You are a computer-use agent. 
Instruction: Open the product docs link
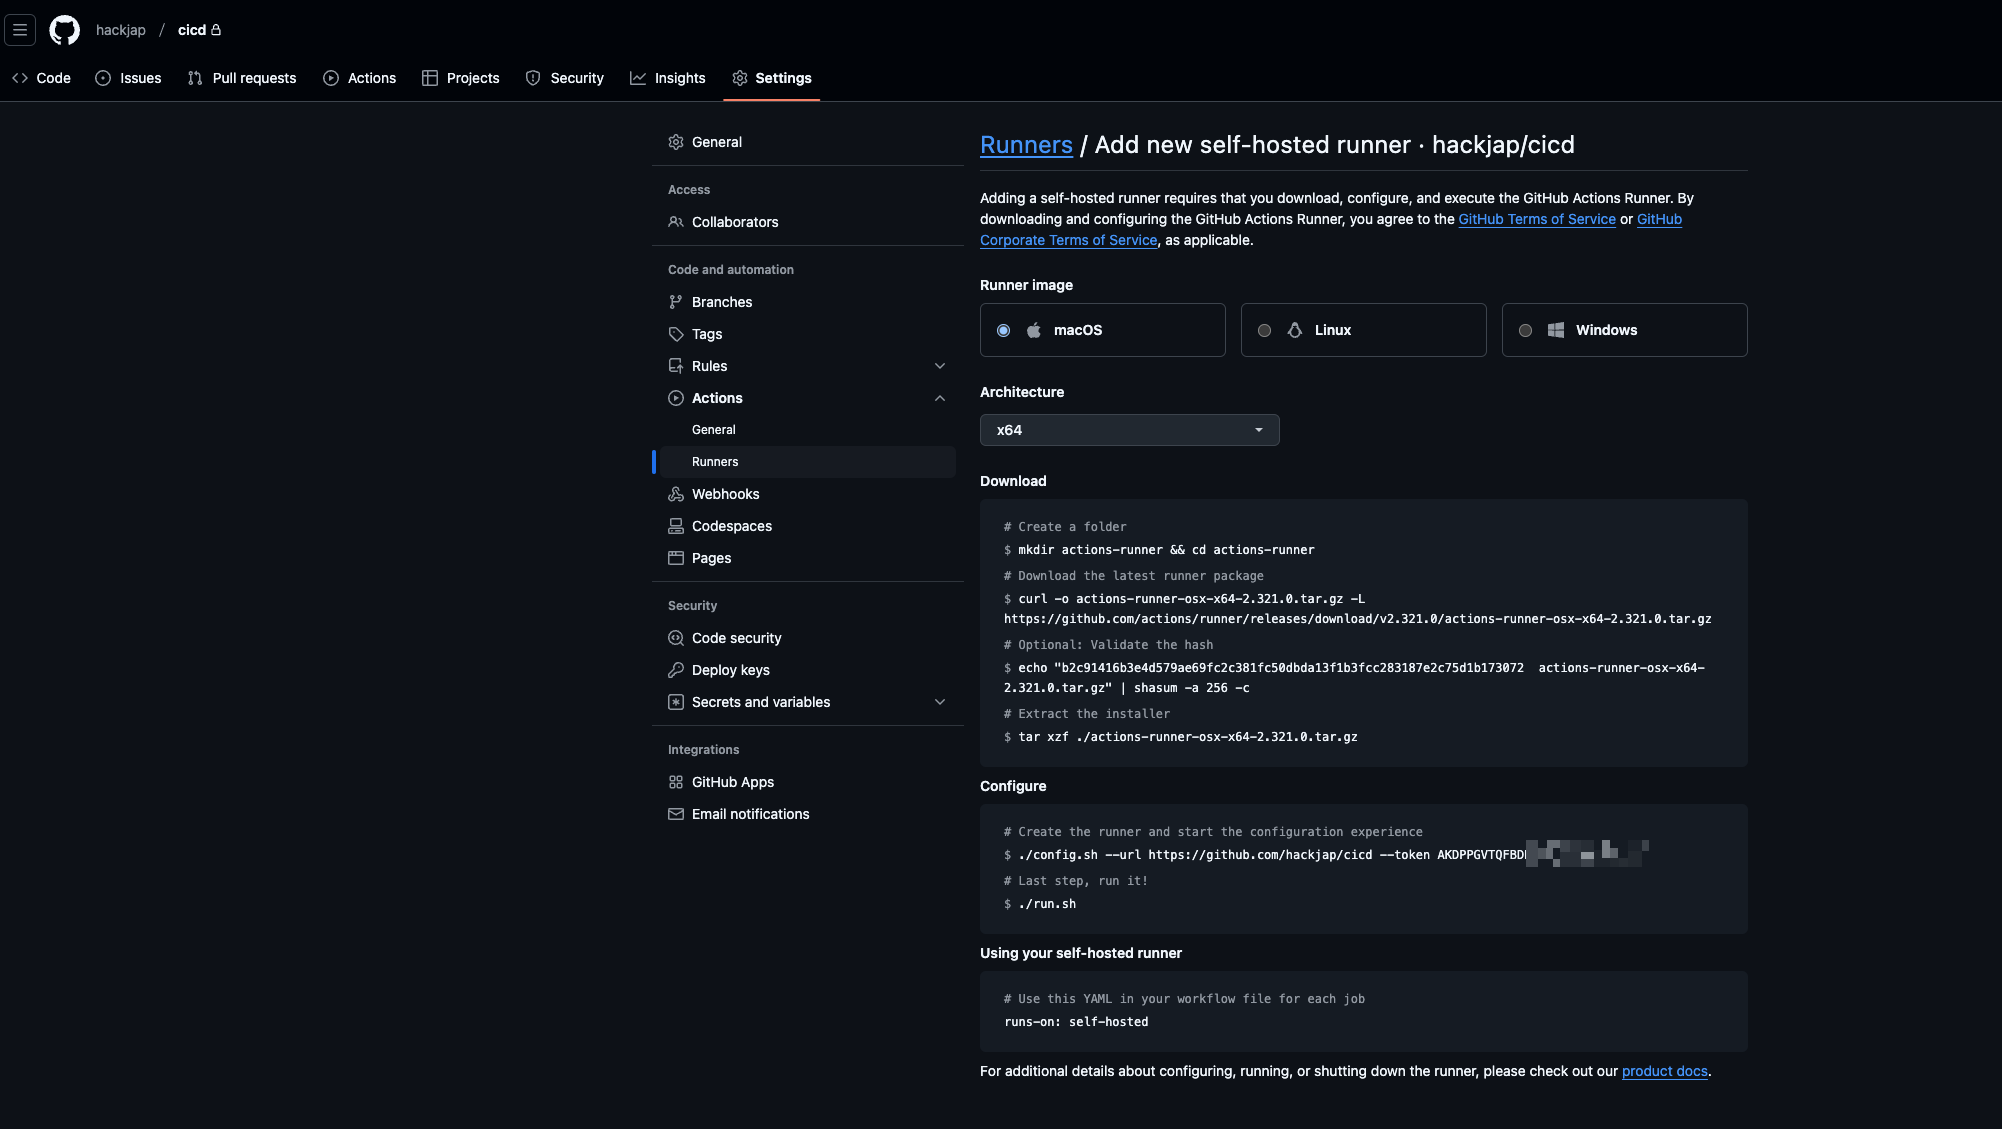pos(1664,1071)
